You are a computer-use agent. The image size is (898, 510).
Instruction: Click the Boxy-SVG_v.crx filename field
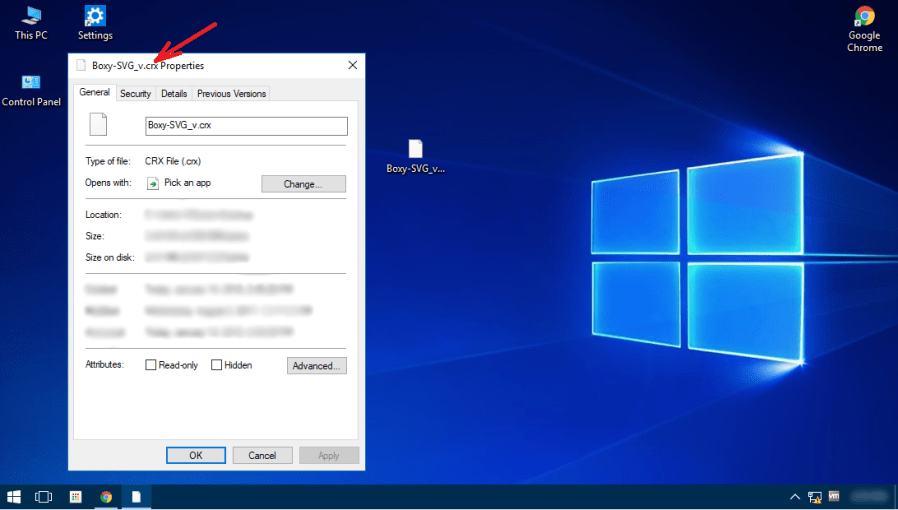[x=246, y=126]
